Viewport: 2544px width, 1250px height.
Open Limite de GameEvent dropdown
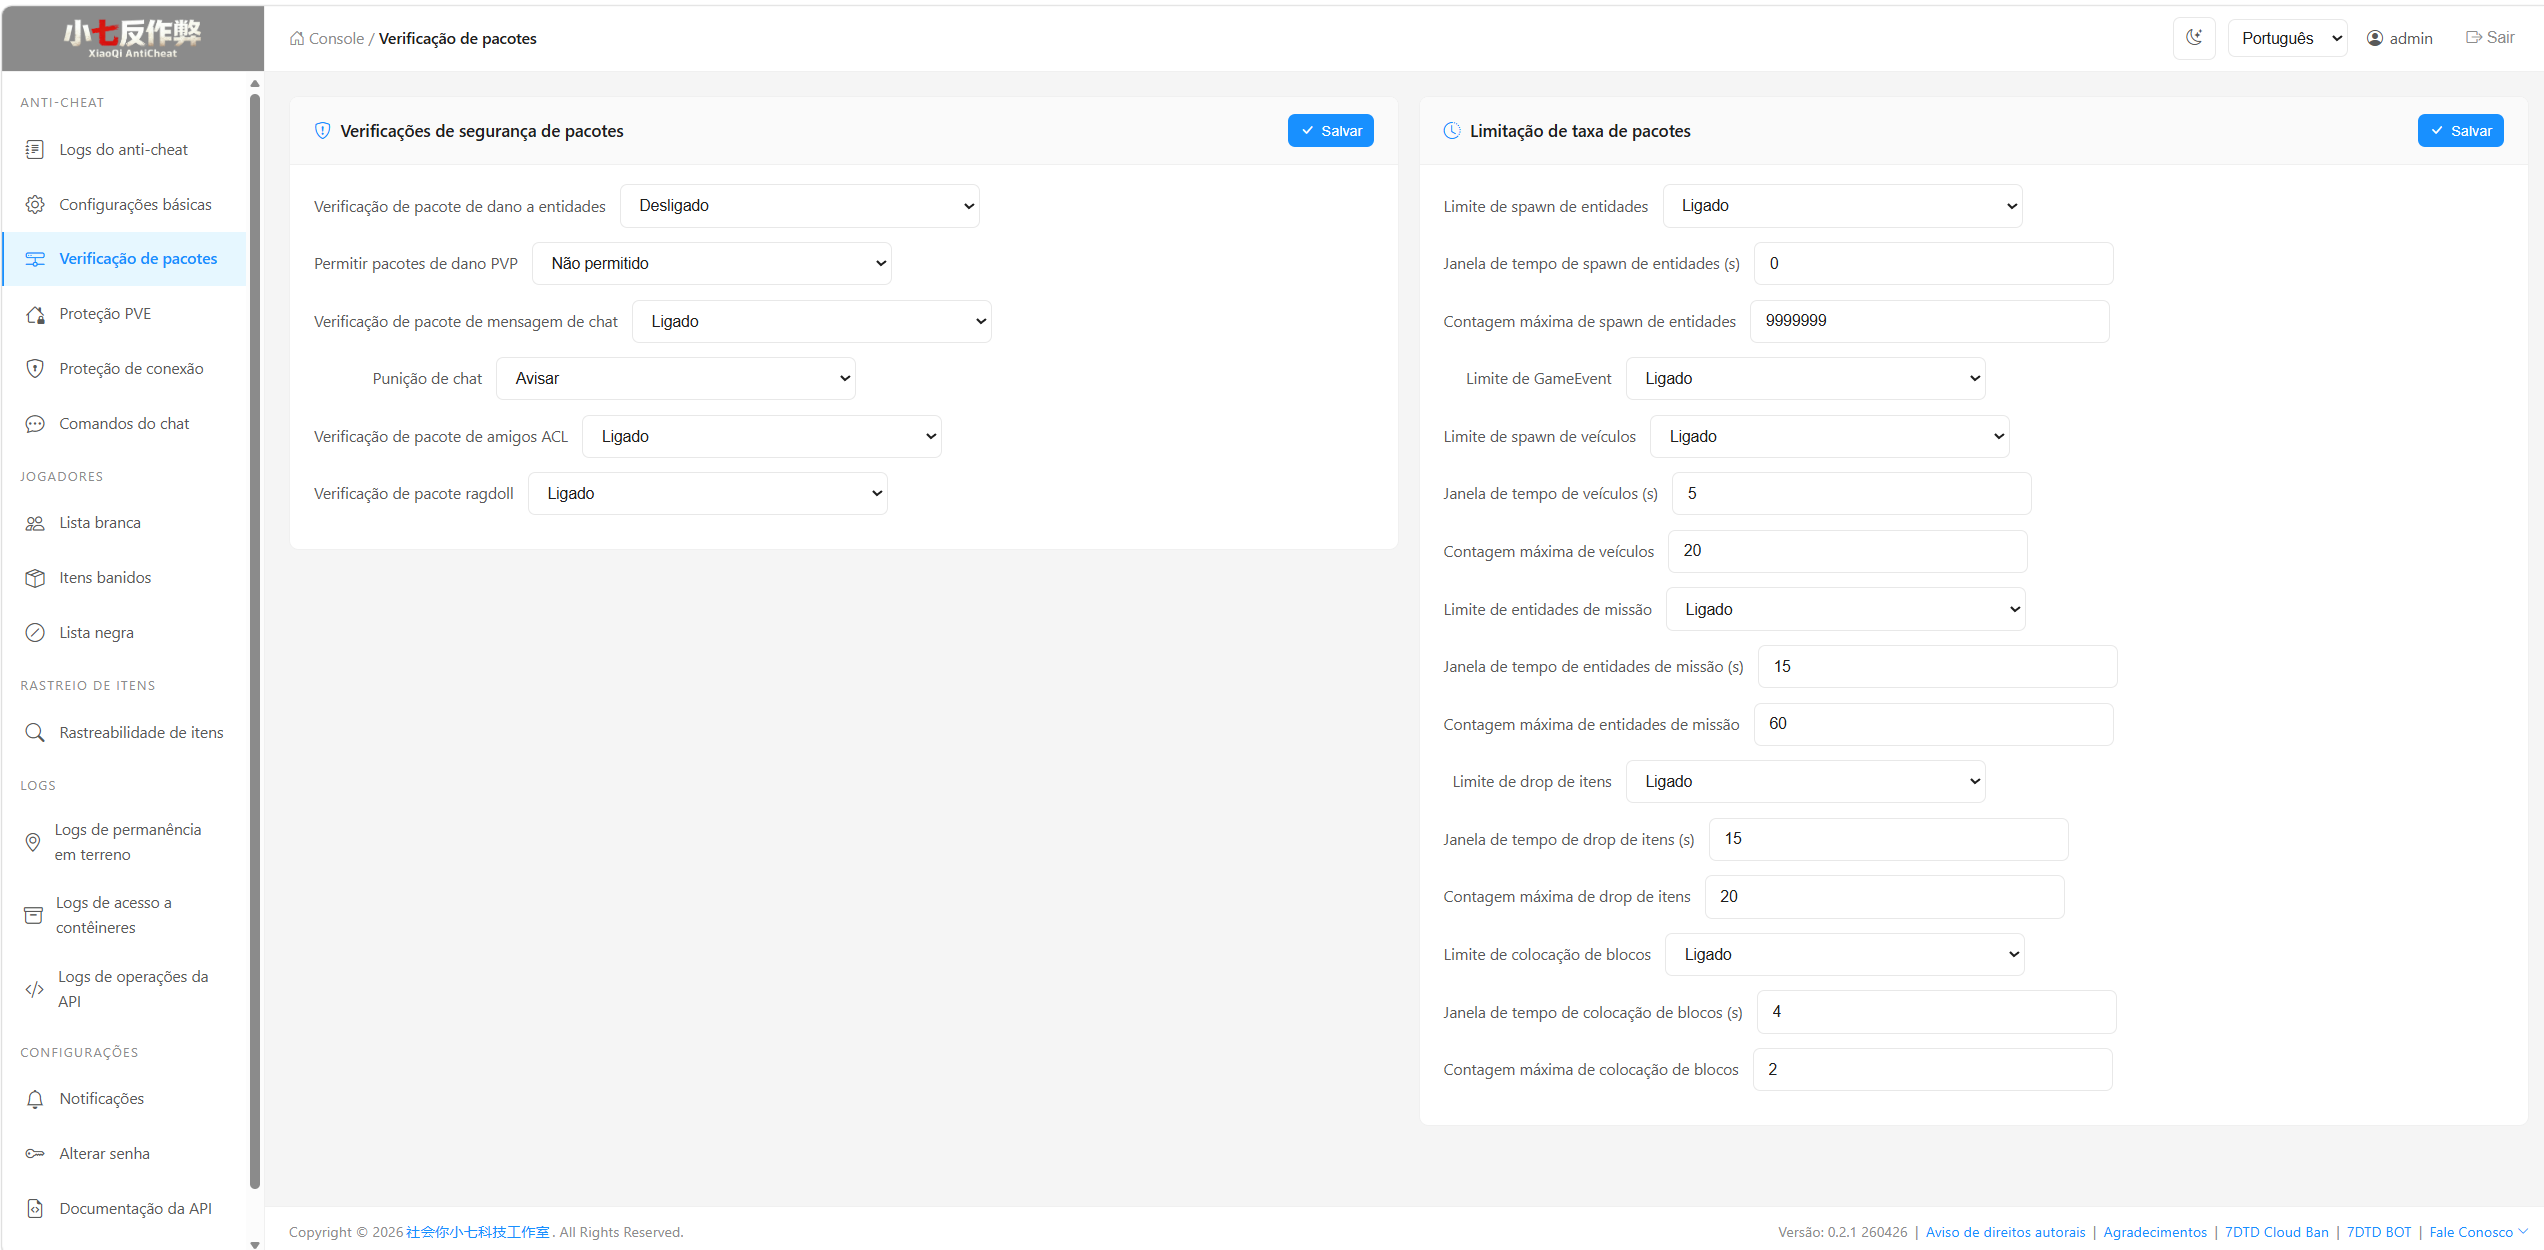pyautogui.click(x=1806, y=379)
